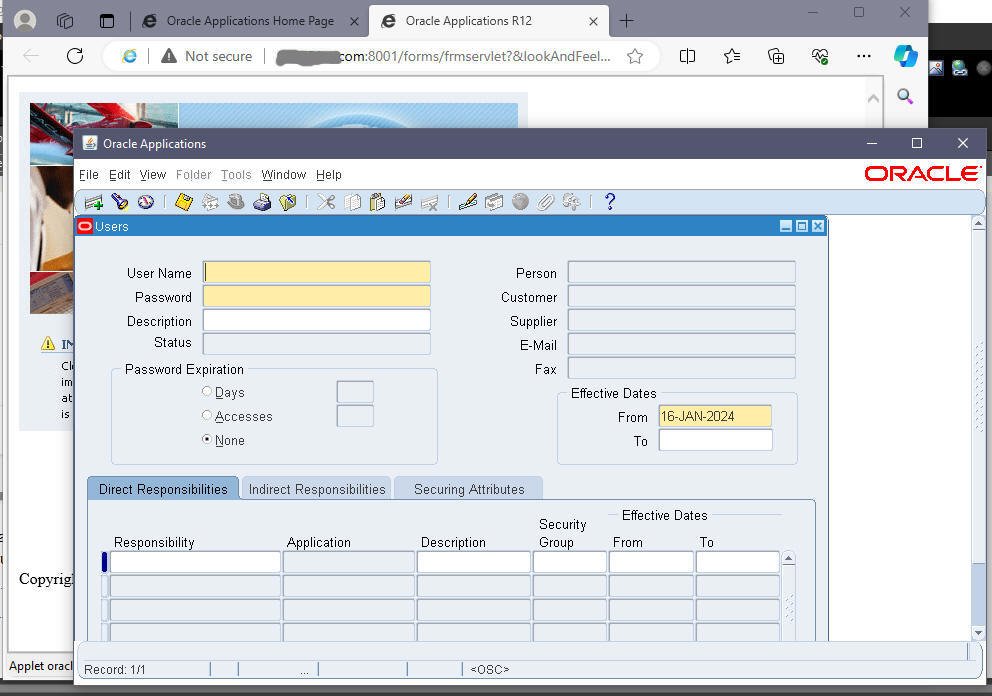Open the Collections icon in Edge
Image resolution: width=992 pixels, height=696 pixels.
[x=776, y=56]
